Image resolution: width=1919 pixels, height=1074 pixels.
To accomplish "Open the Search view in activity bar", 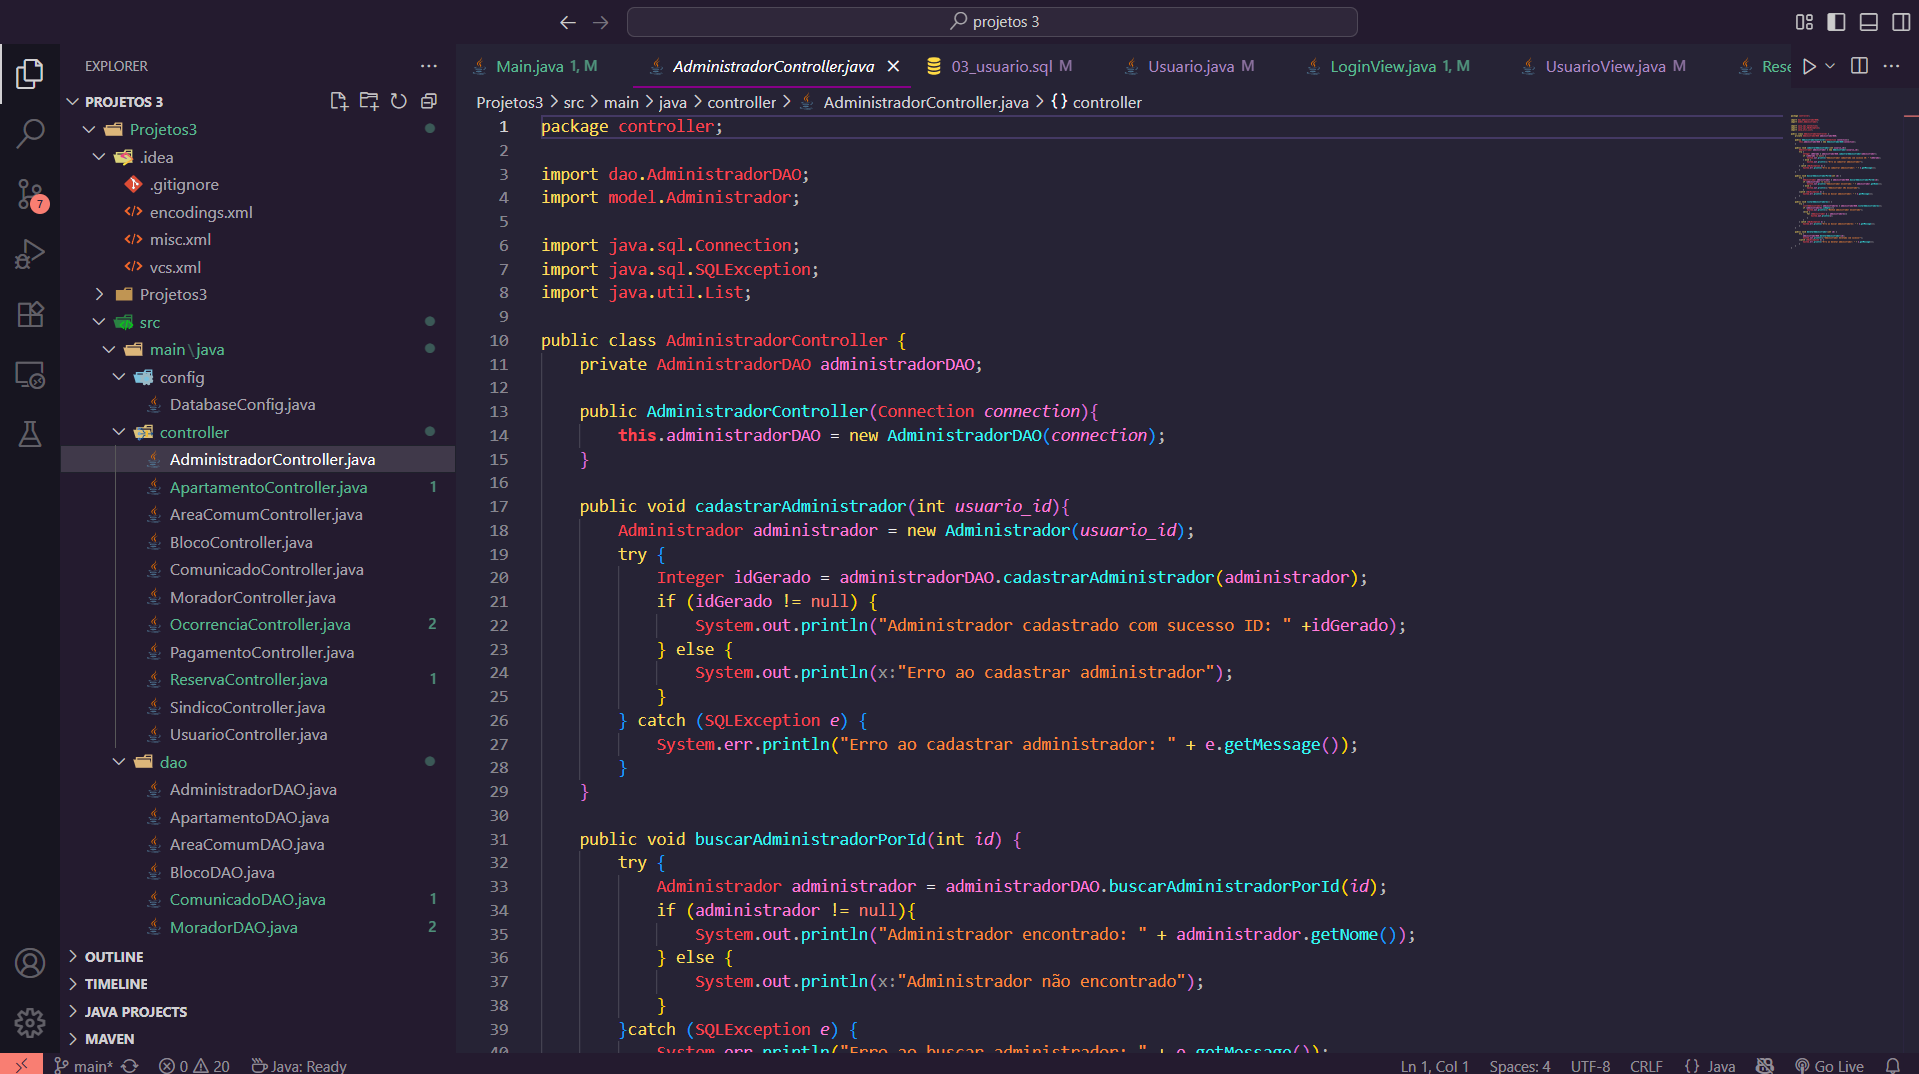I will 30,133.
